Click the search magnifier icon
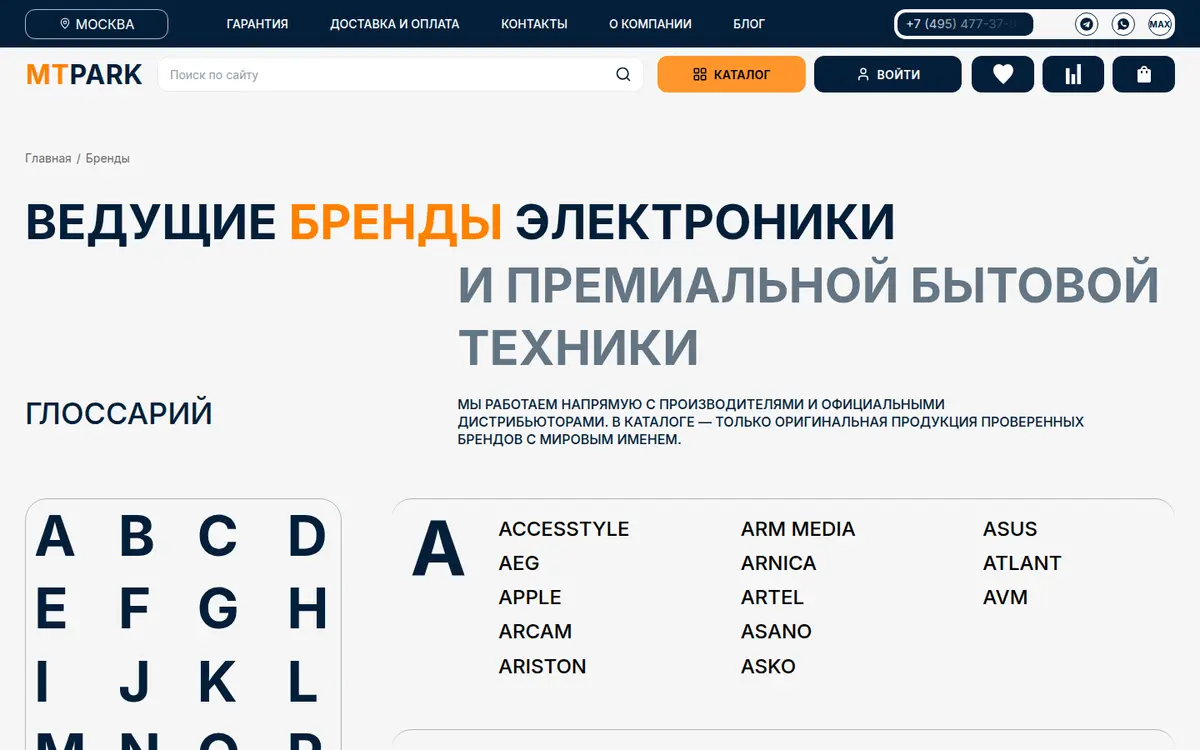This screenshot has height=750, width=1200. pyautogui.click(x=623, y=74)
